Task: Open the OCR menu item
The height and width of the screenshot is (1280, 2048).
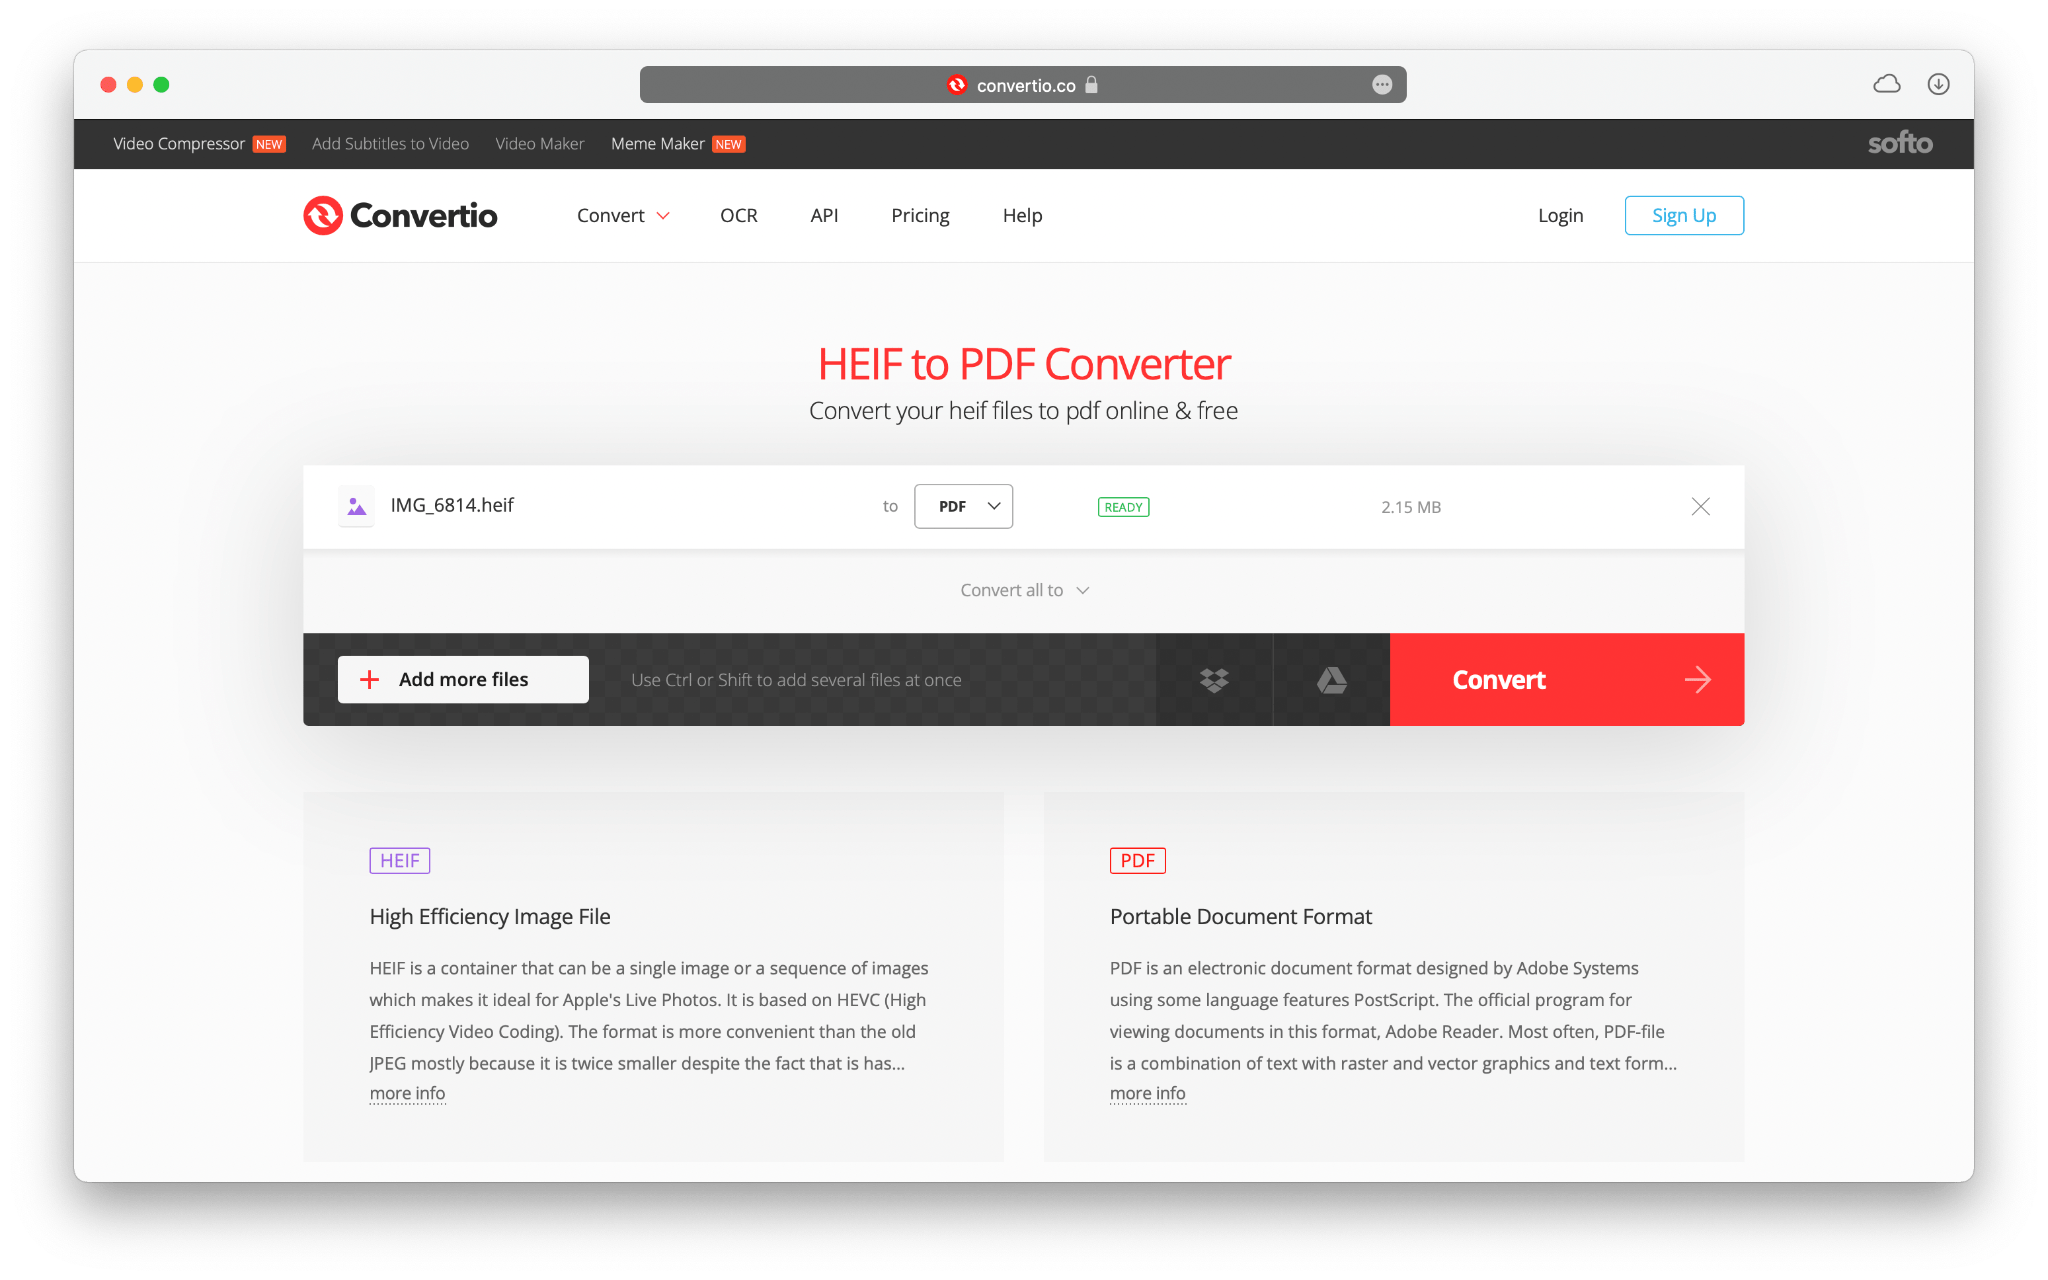Action: [x=740, y=214]
